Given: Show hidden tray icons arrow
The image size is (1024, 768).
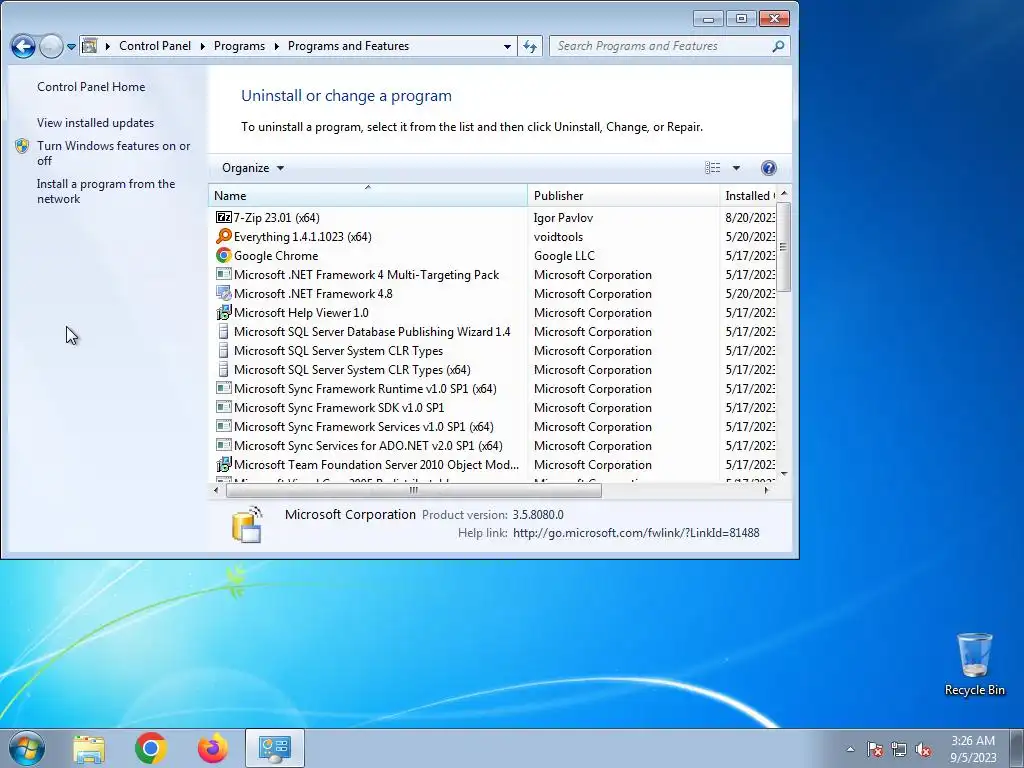Looking at the screenshot, I should point(850,749).
